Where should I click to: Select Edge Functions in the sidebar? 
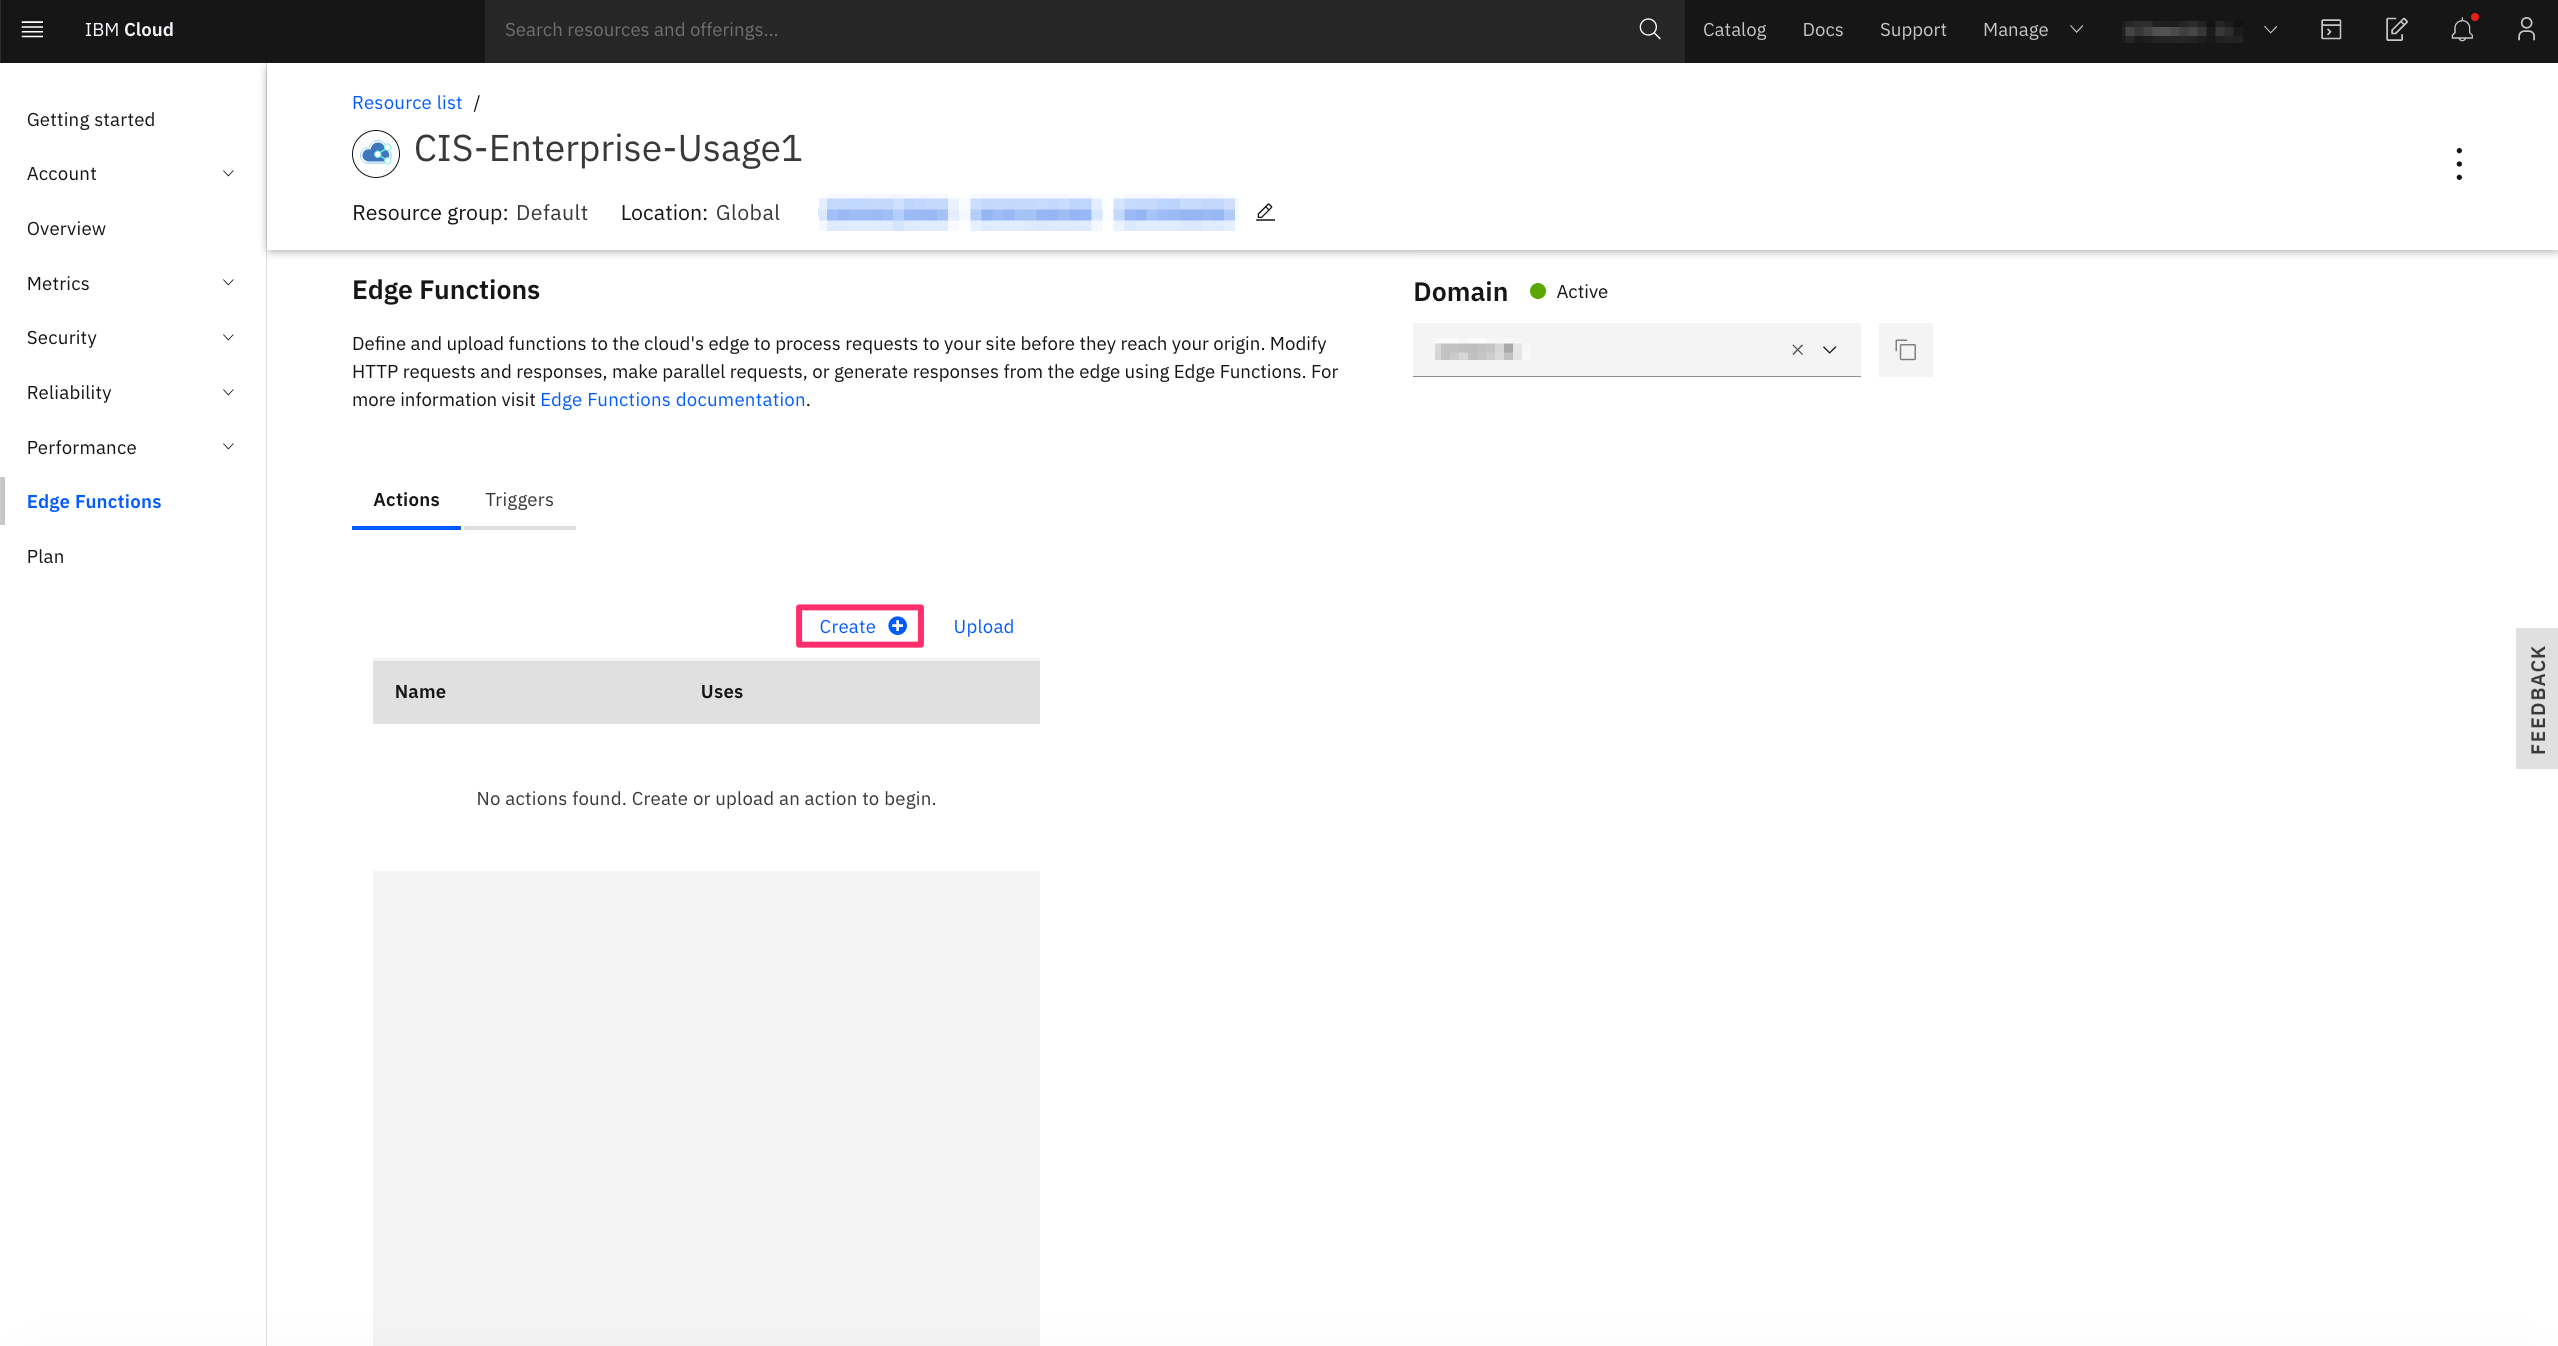(94, 501)
